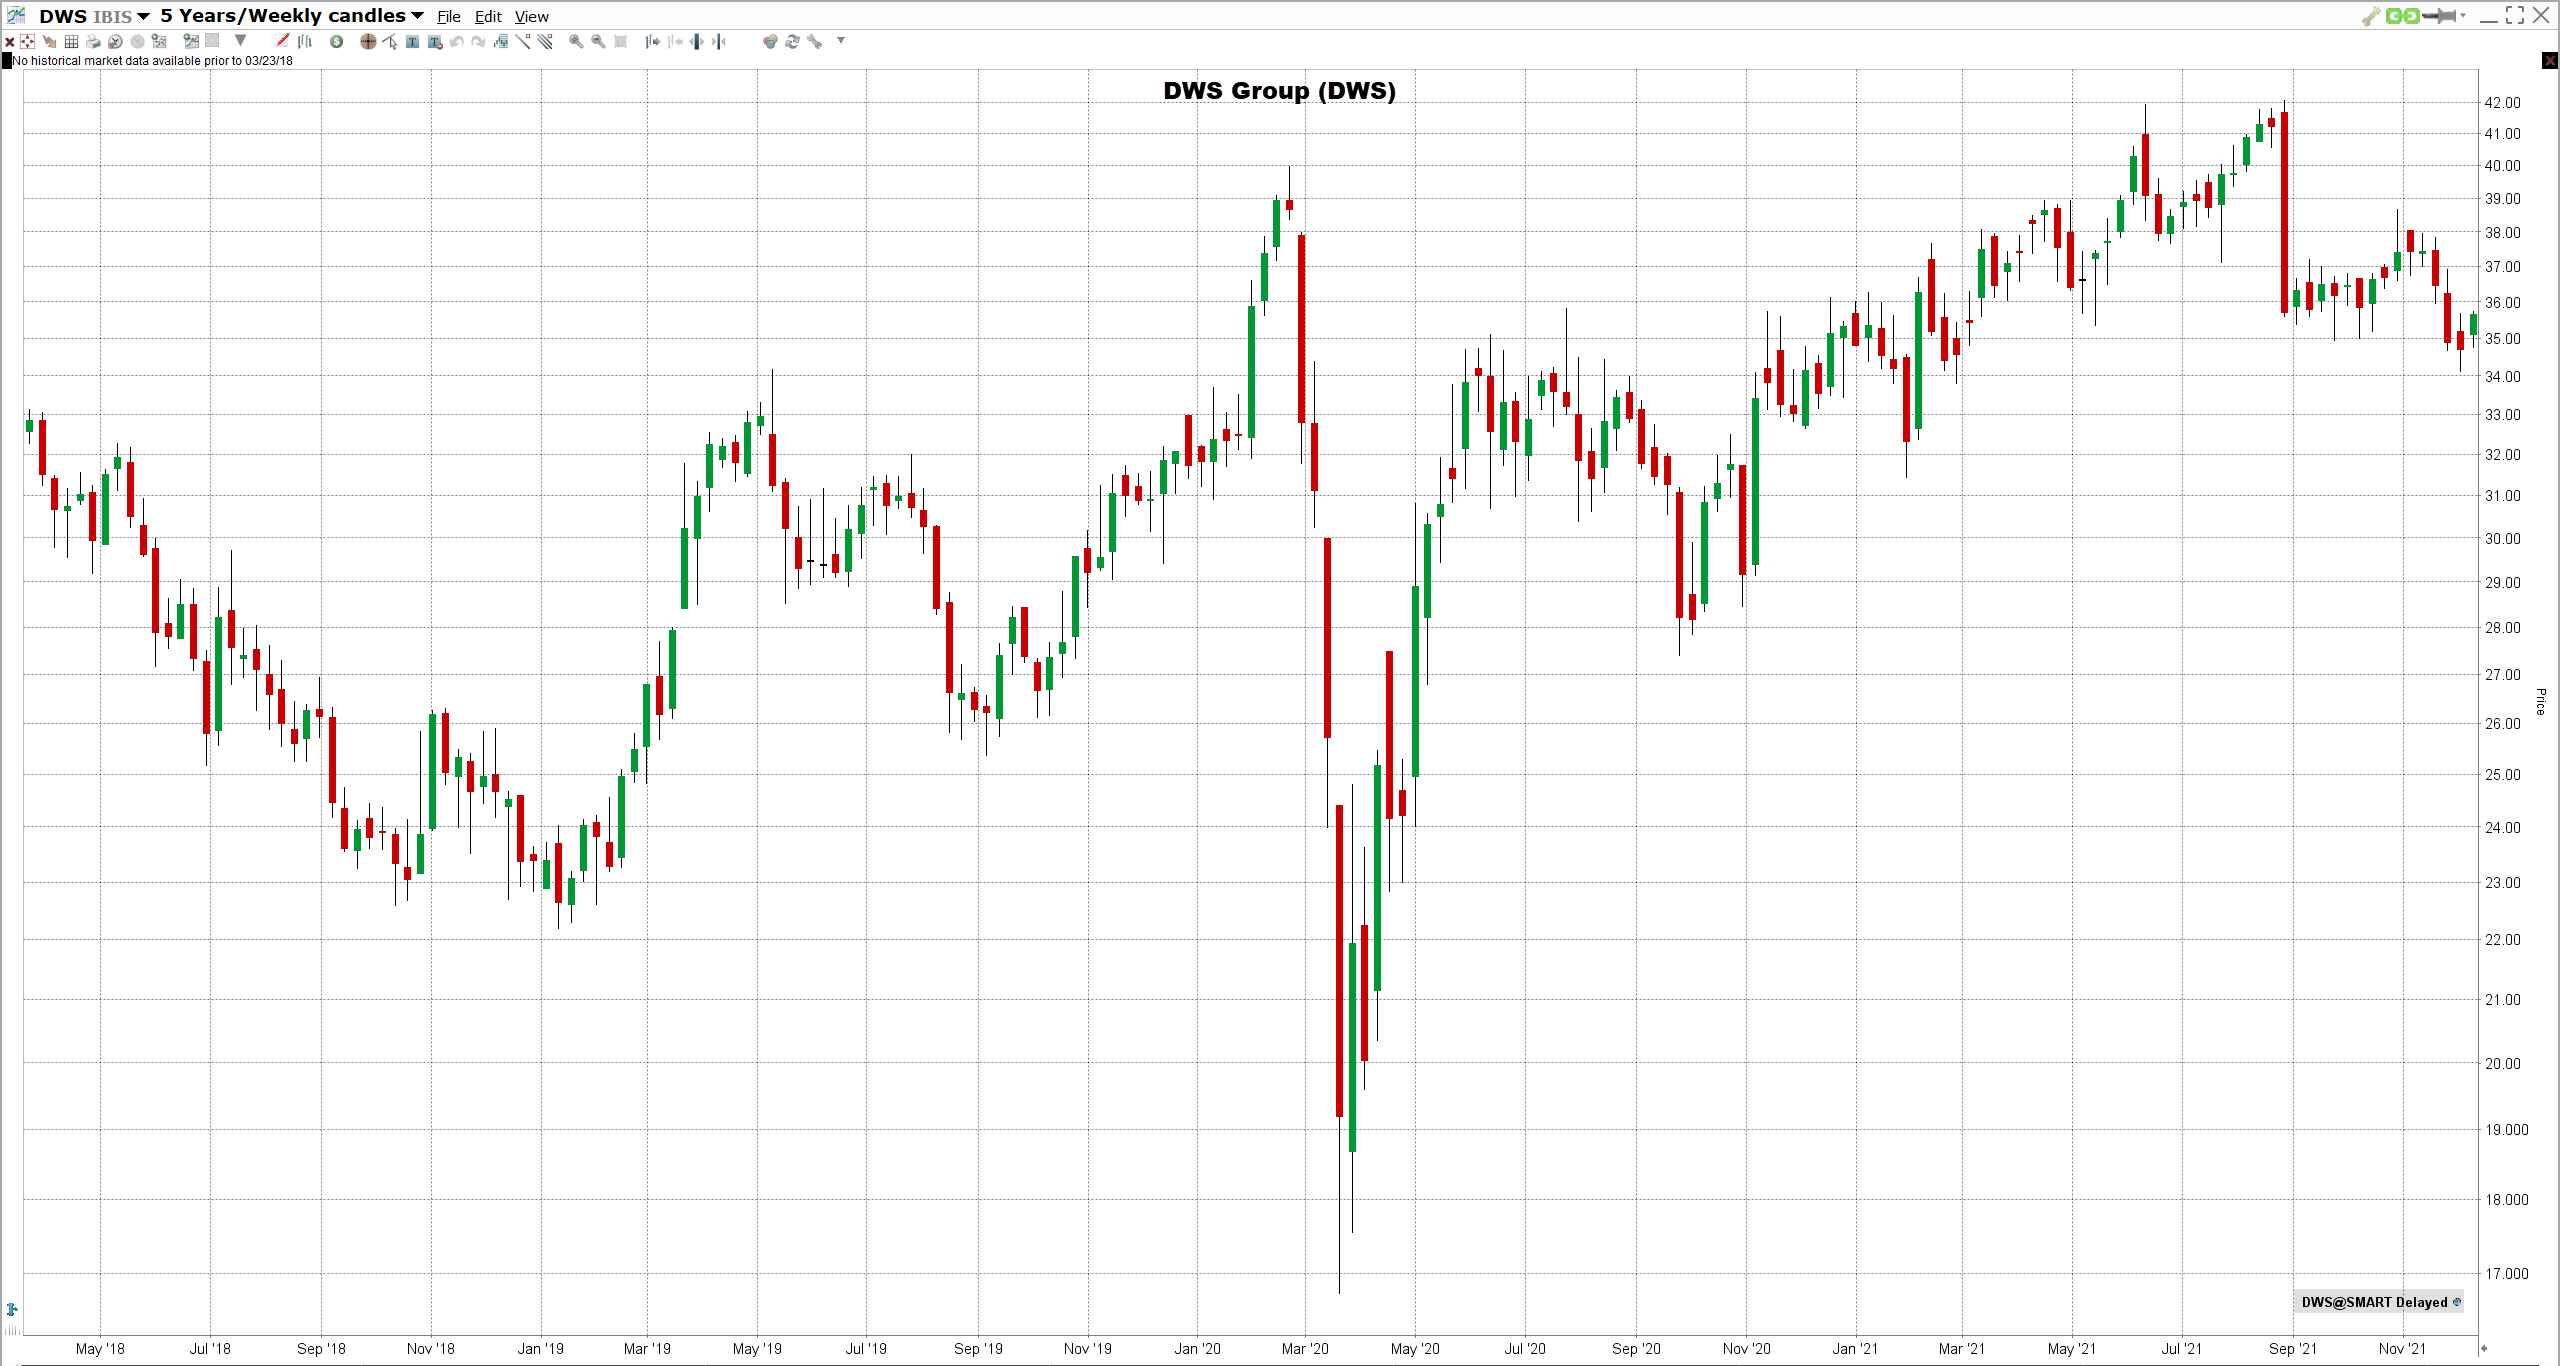Open the Edit menu
This screenshot has height=1366, width=2560.
[488, 17]
